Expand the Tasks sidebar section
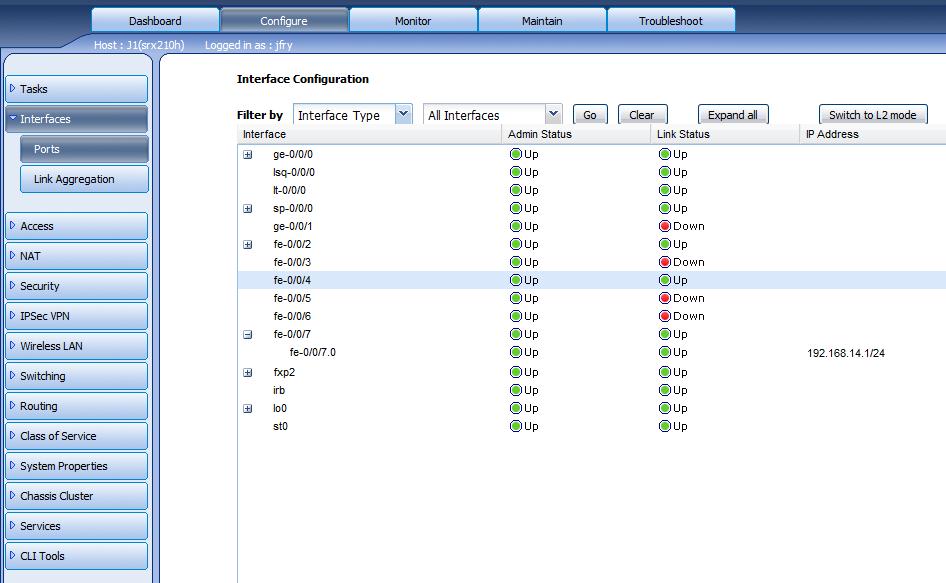The height and width of the screenshot is (583, 946). point(77,89)
